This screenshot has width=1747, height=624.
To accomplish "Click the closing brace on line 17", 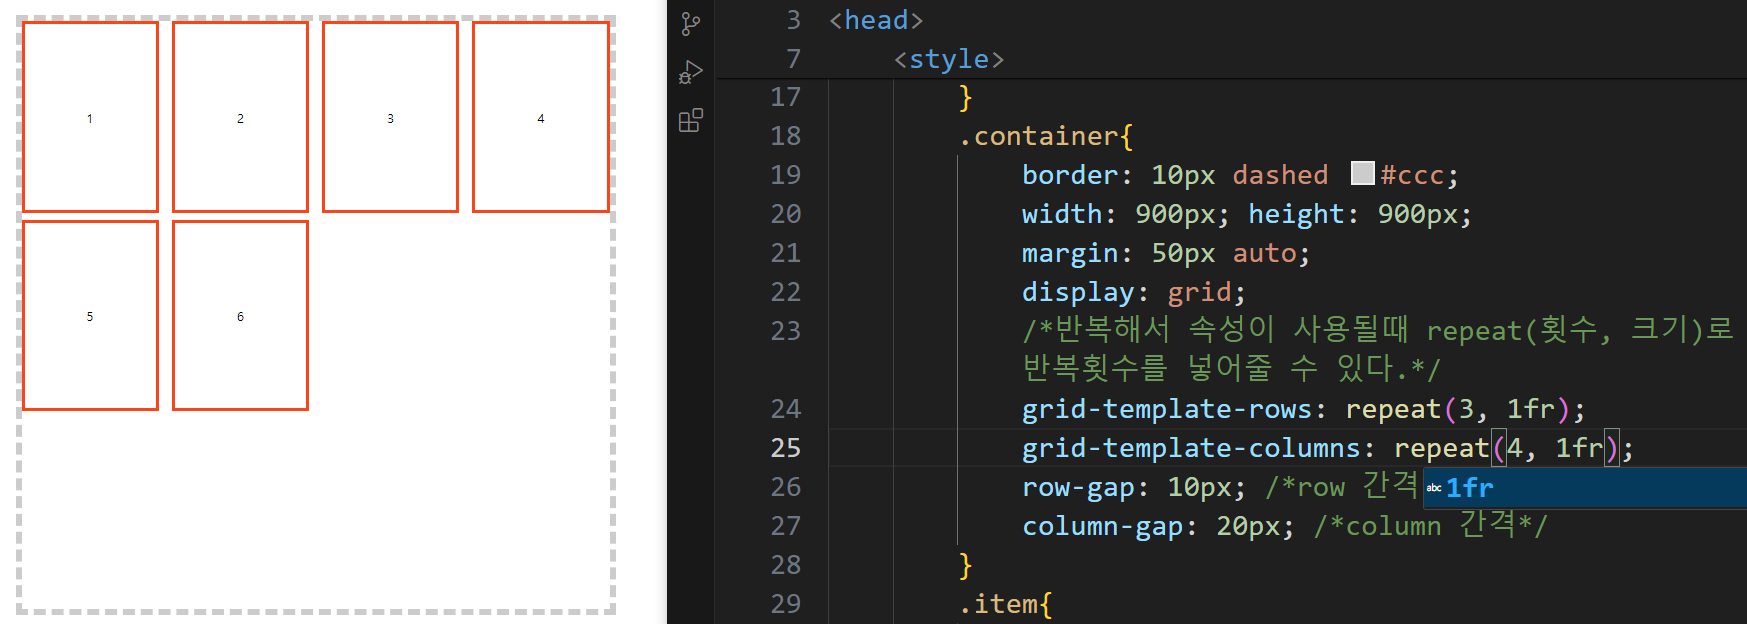I will coord(965,97).
